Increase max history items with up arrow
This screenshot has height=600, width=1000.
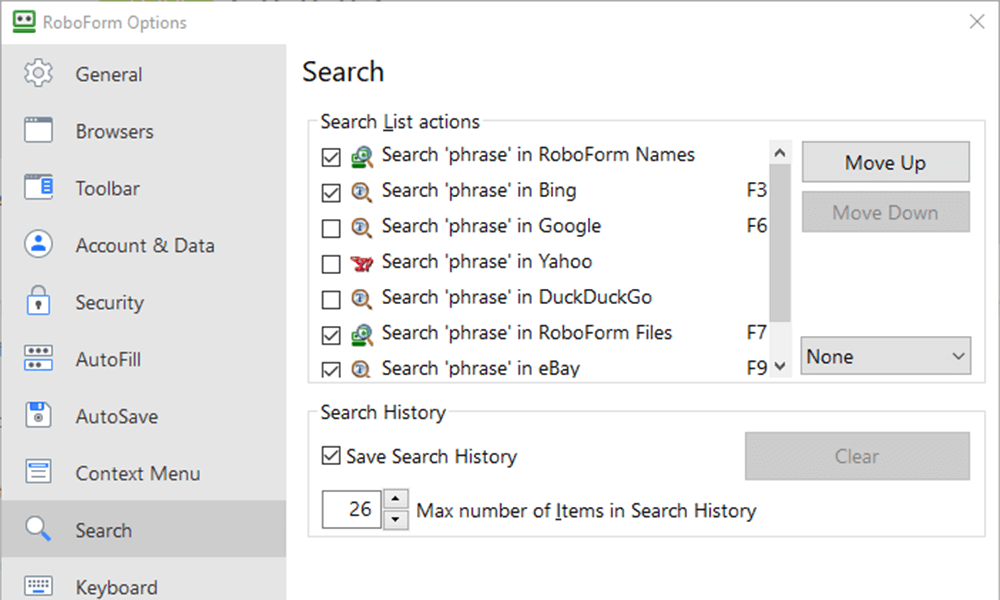tap(395, 499)
